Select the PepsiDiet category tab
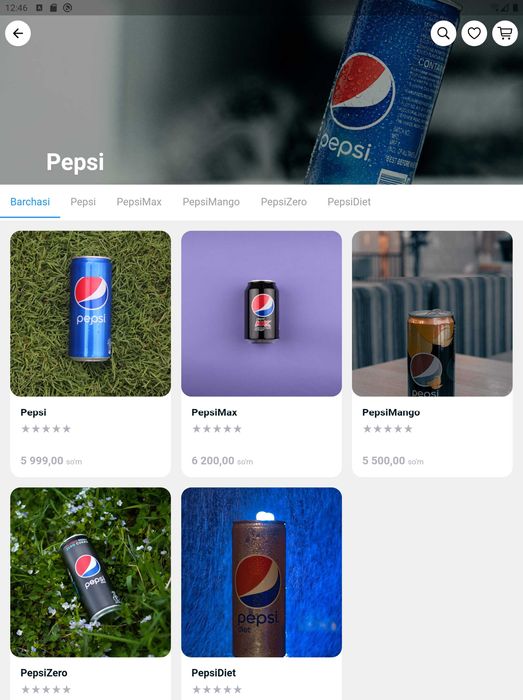523x700 pixels. pos(349,202)
